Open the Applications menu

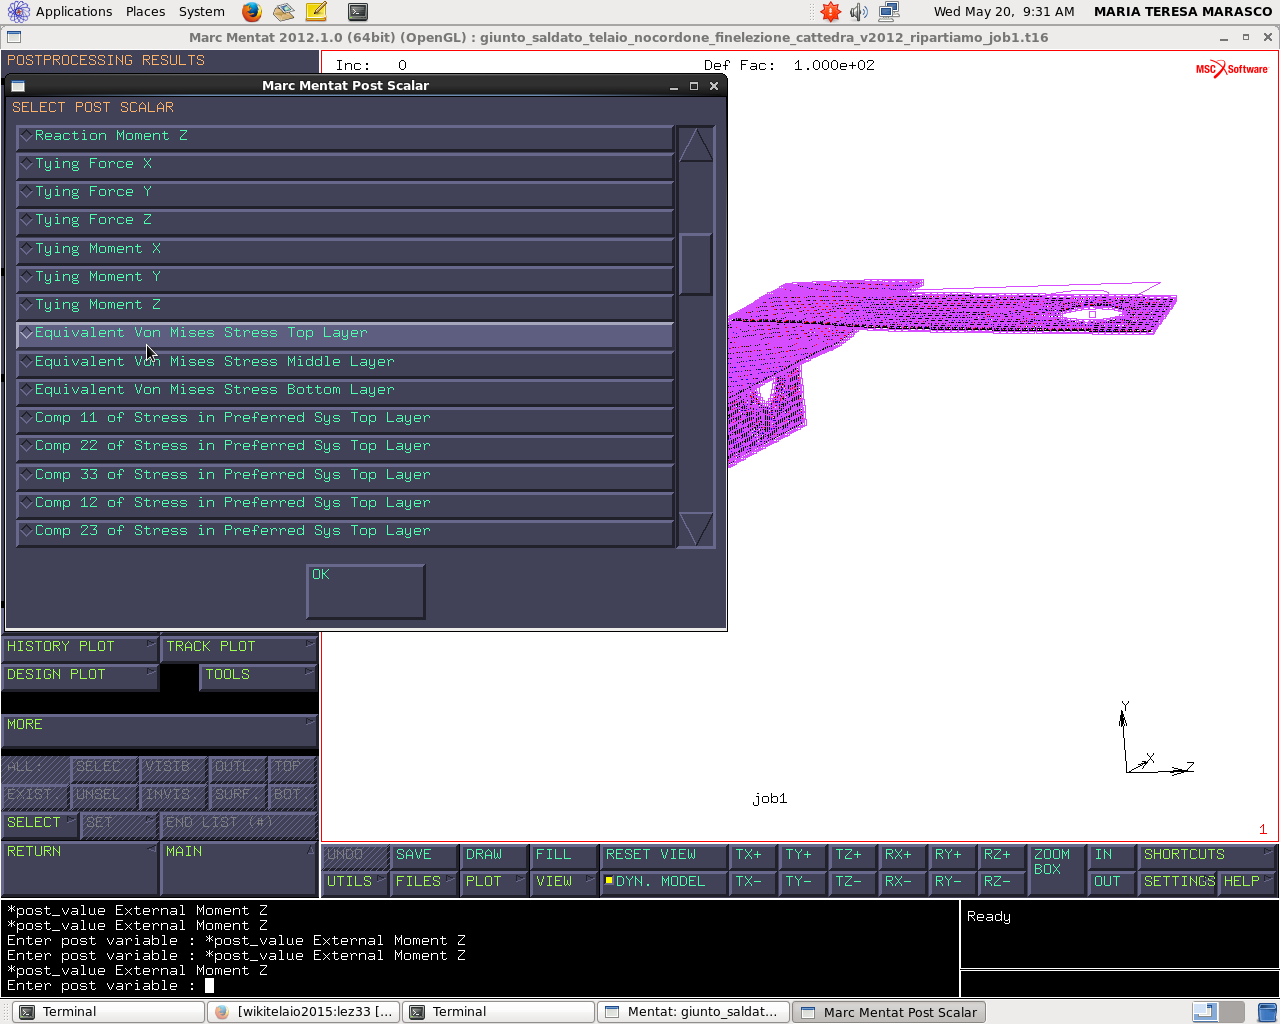62,12
